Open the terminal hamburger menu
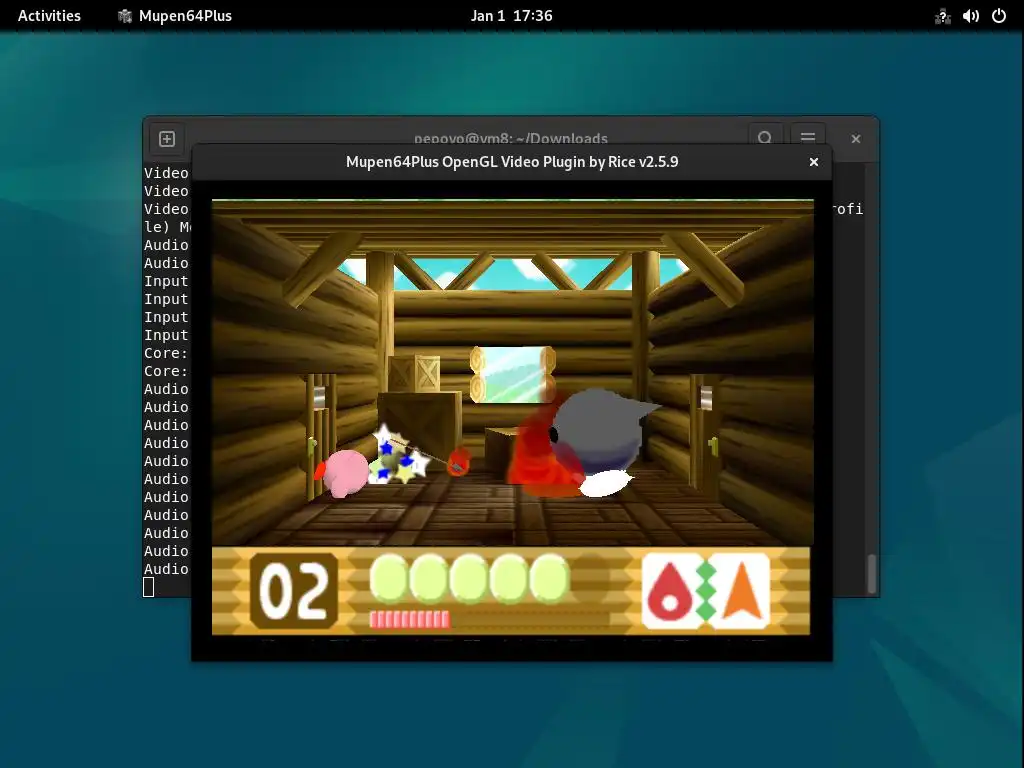The image size is (1024, 768). [x=808, y=135]
